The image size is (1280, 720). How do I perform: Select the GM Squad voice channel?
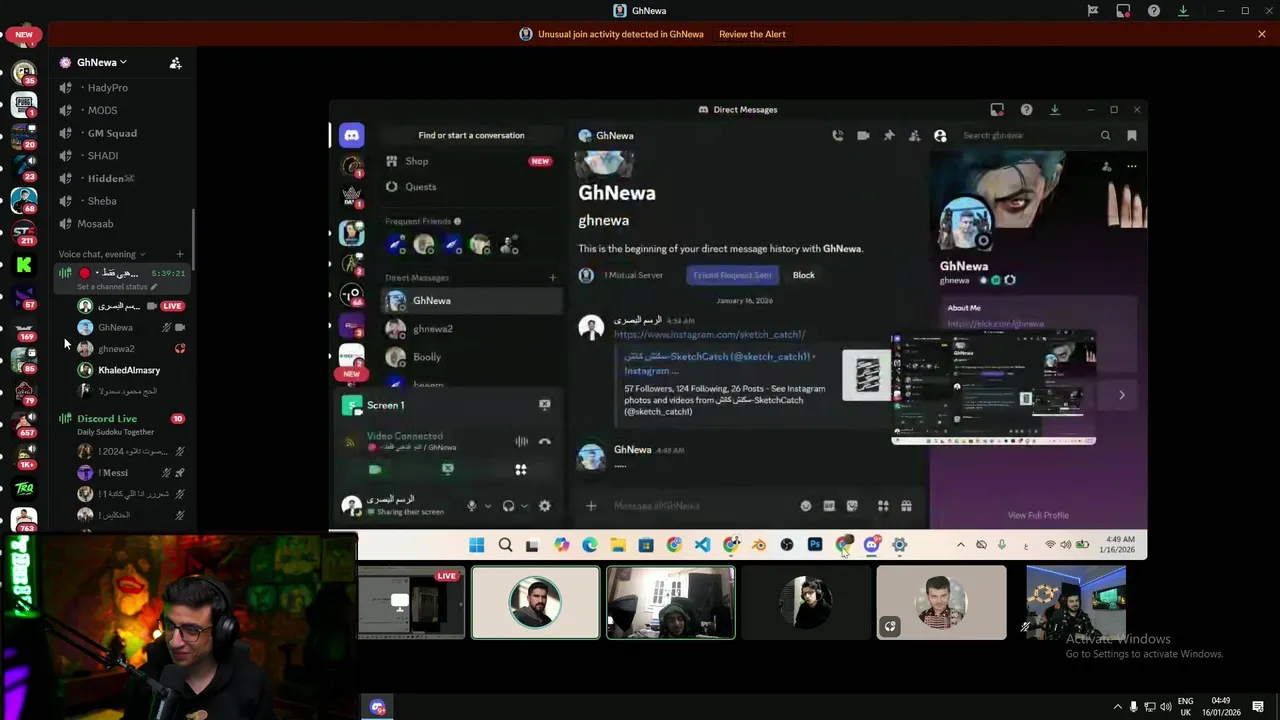(x=124, y=133)
